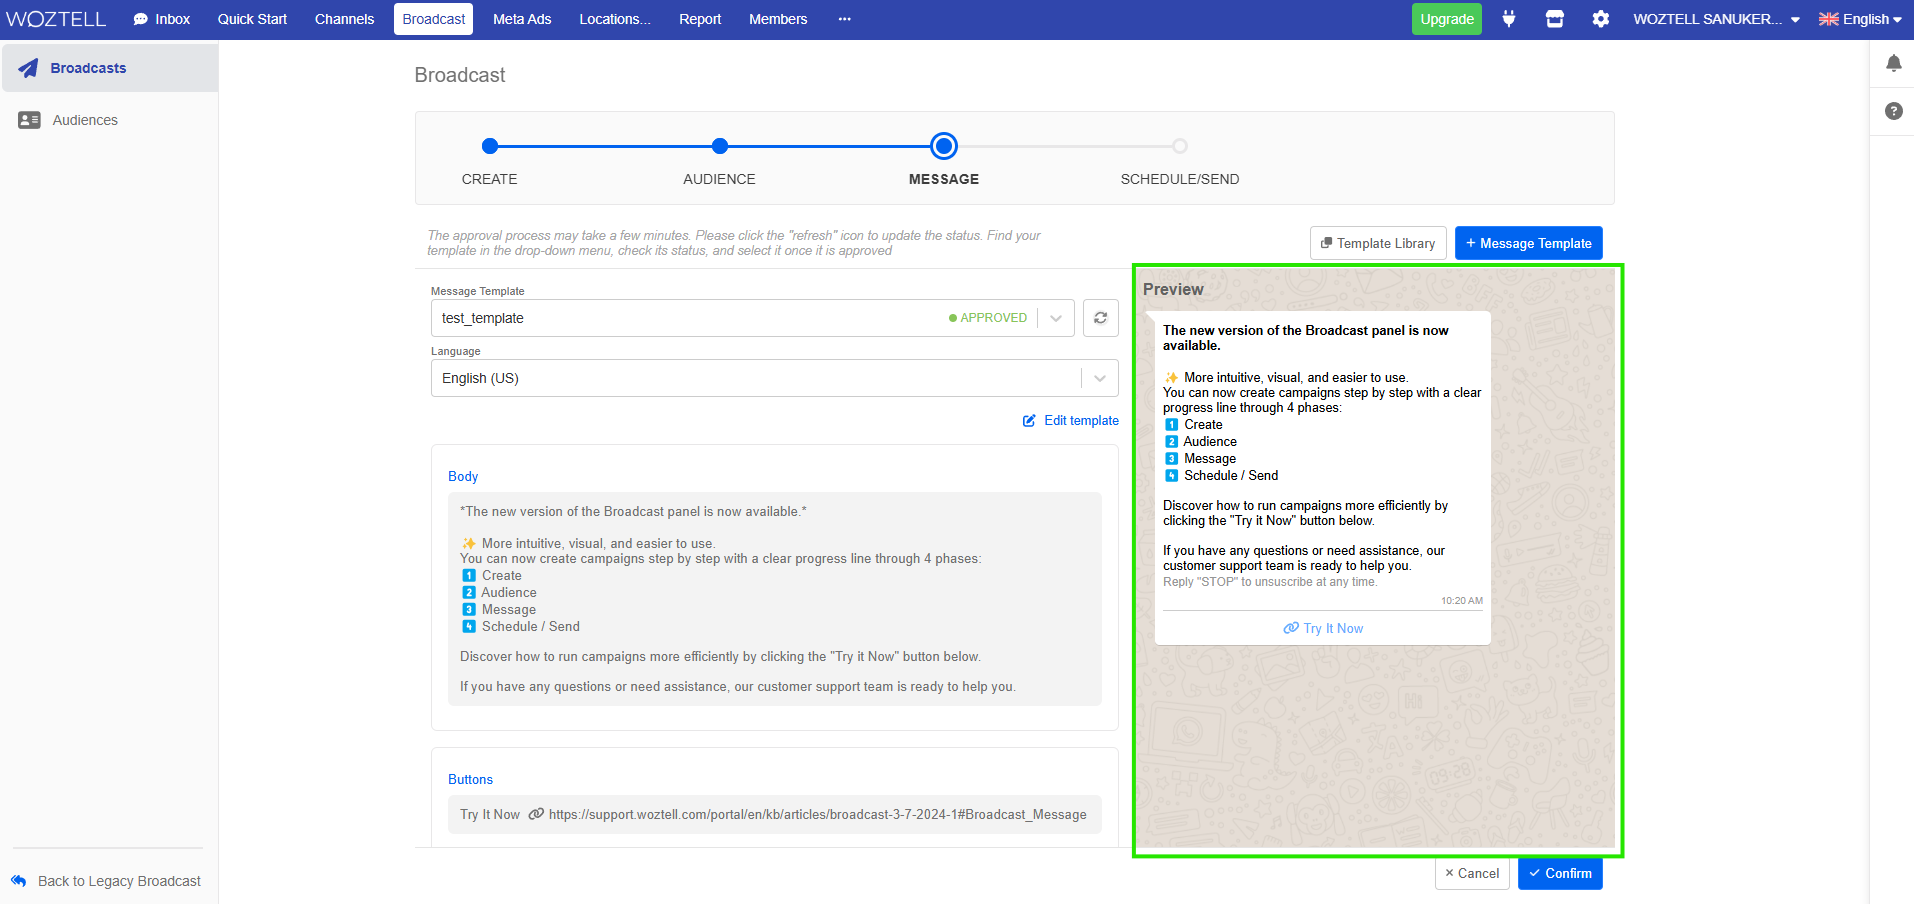Click the Audiences contact card icon

tap(30, 120)
